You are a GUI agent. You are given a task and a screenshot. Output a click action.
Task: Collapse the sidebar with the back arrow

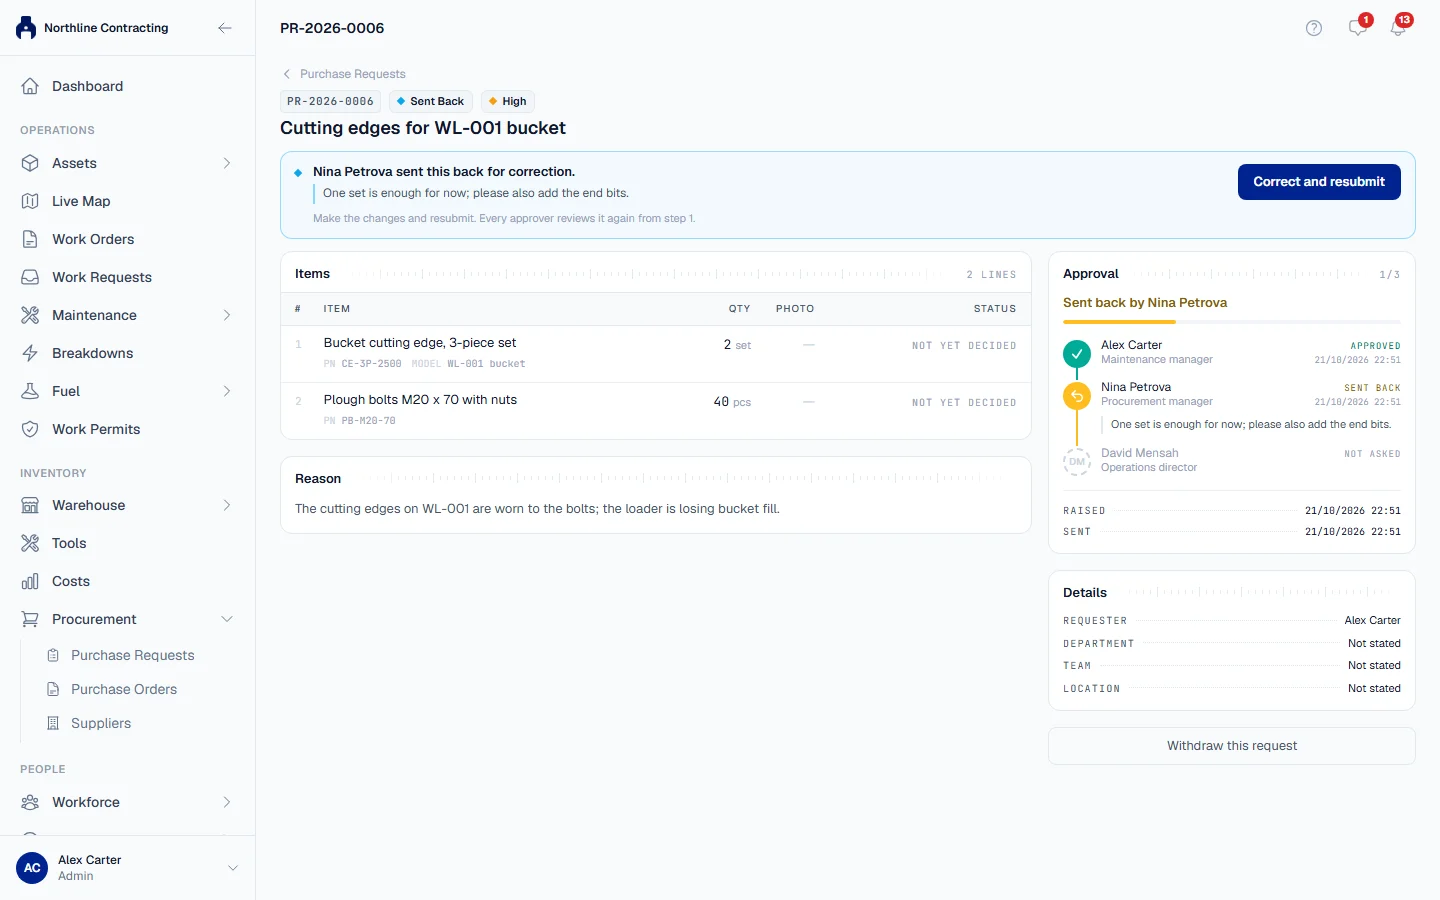pos(225,28)
